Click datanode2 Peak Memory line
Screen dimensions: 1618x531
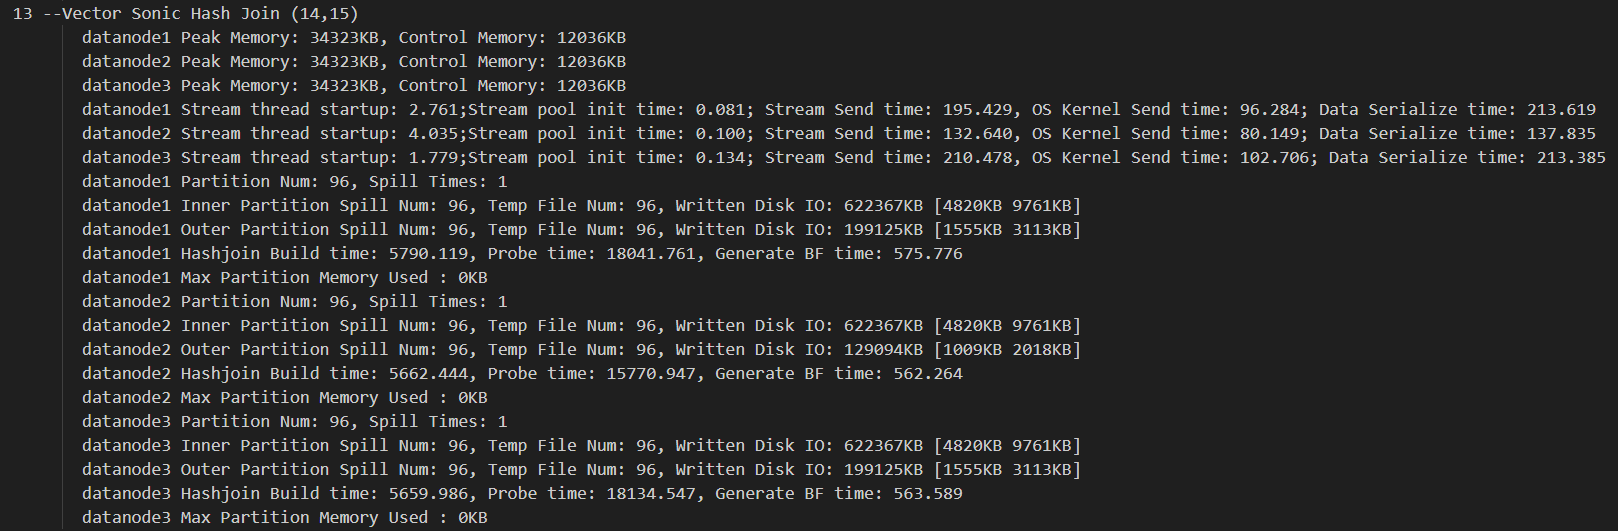pos(354,62)
